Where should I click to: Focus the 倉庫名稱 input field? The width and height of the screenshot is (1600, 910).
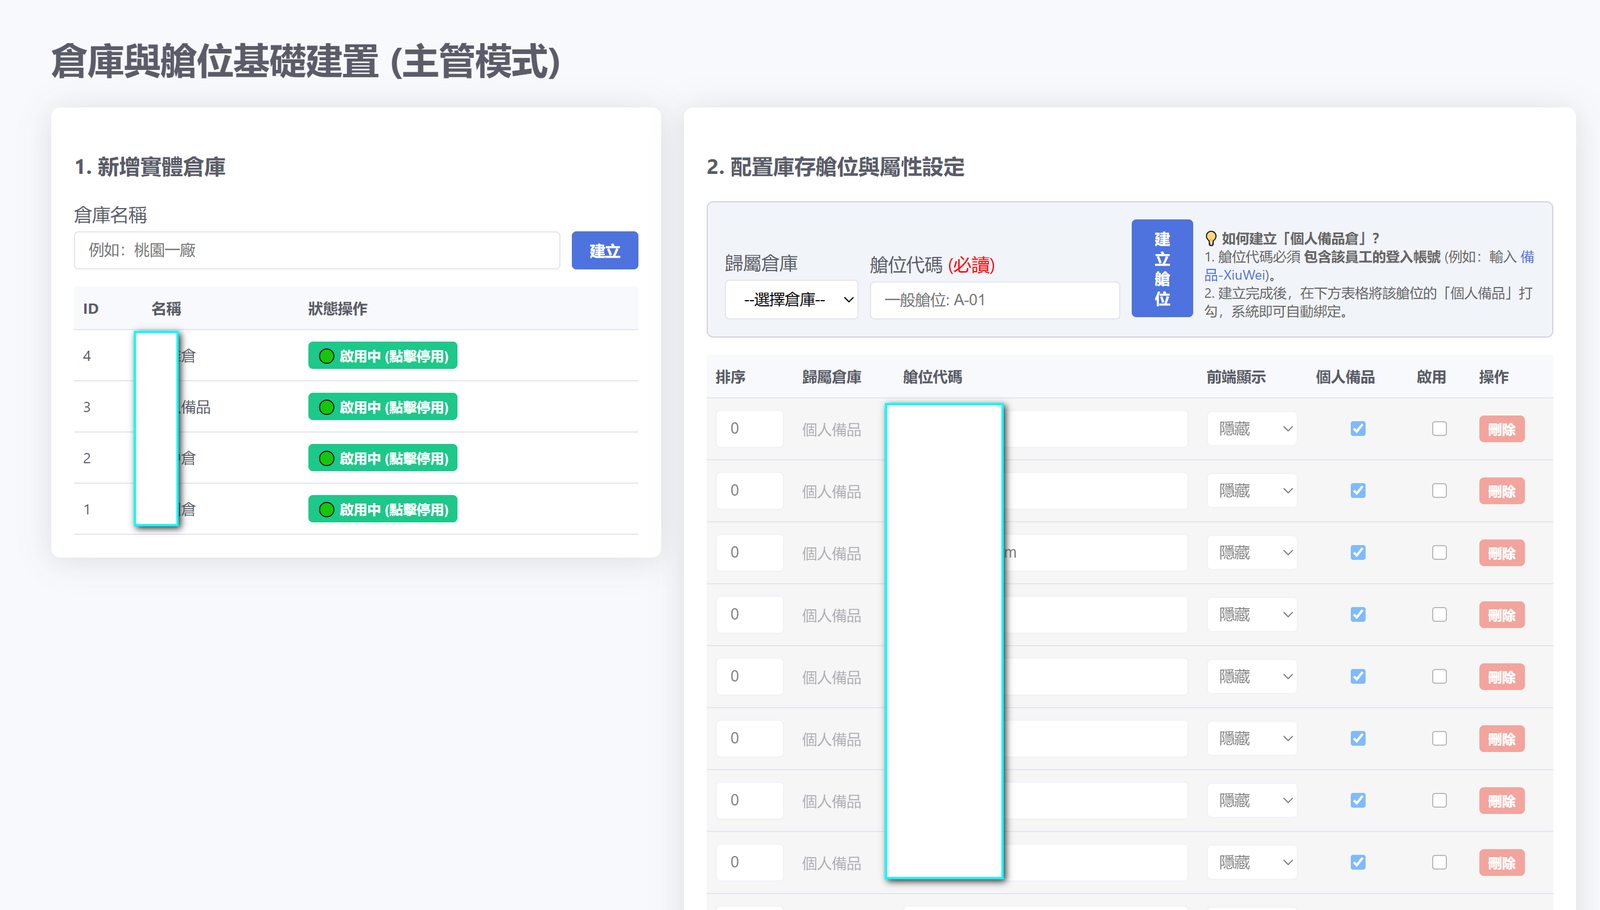pos(317,250)
